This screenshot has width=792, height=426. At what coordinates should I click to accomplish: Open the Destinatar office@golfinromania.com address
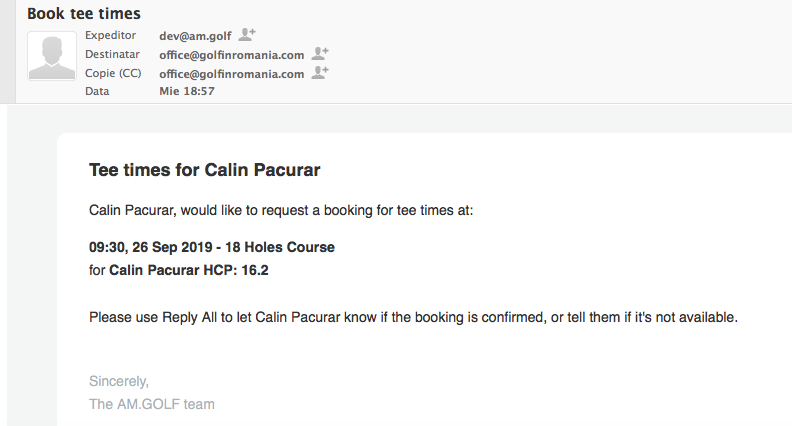tap(232, 55)
